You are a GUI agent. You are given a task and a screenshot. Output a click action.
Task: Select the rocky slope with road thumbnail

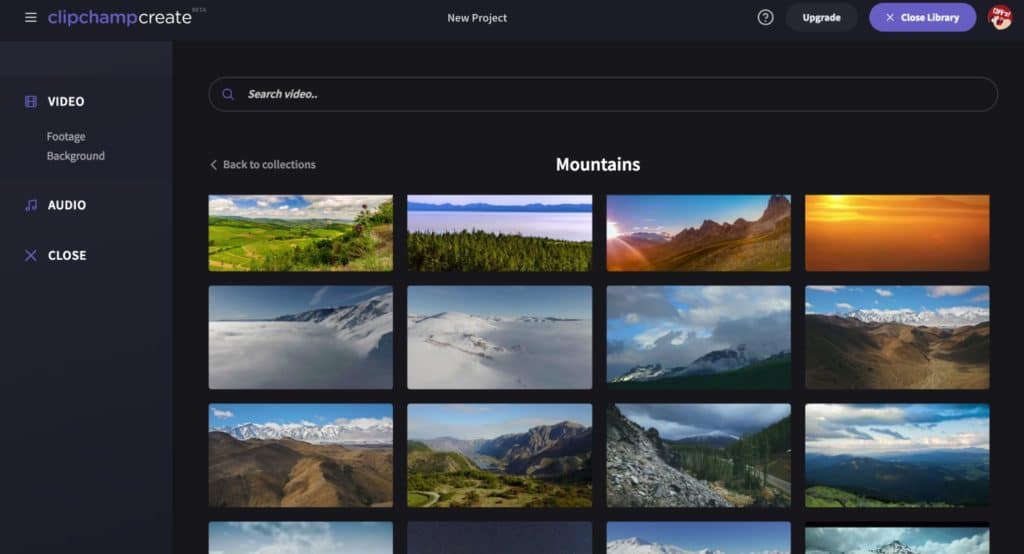[698, 455]
